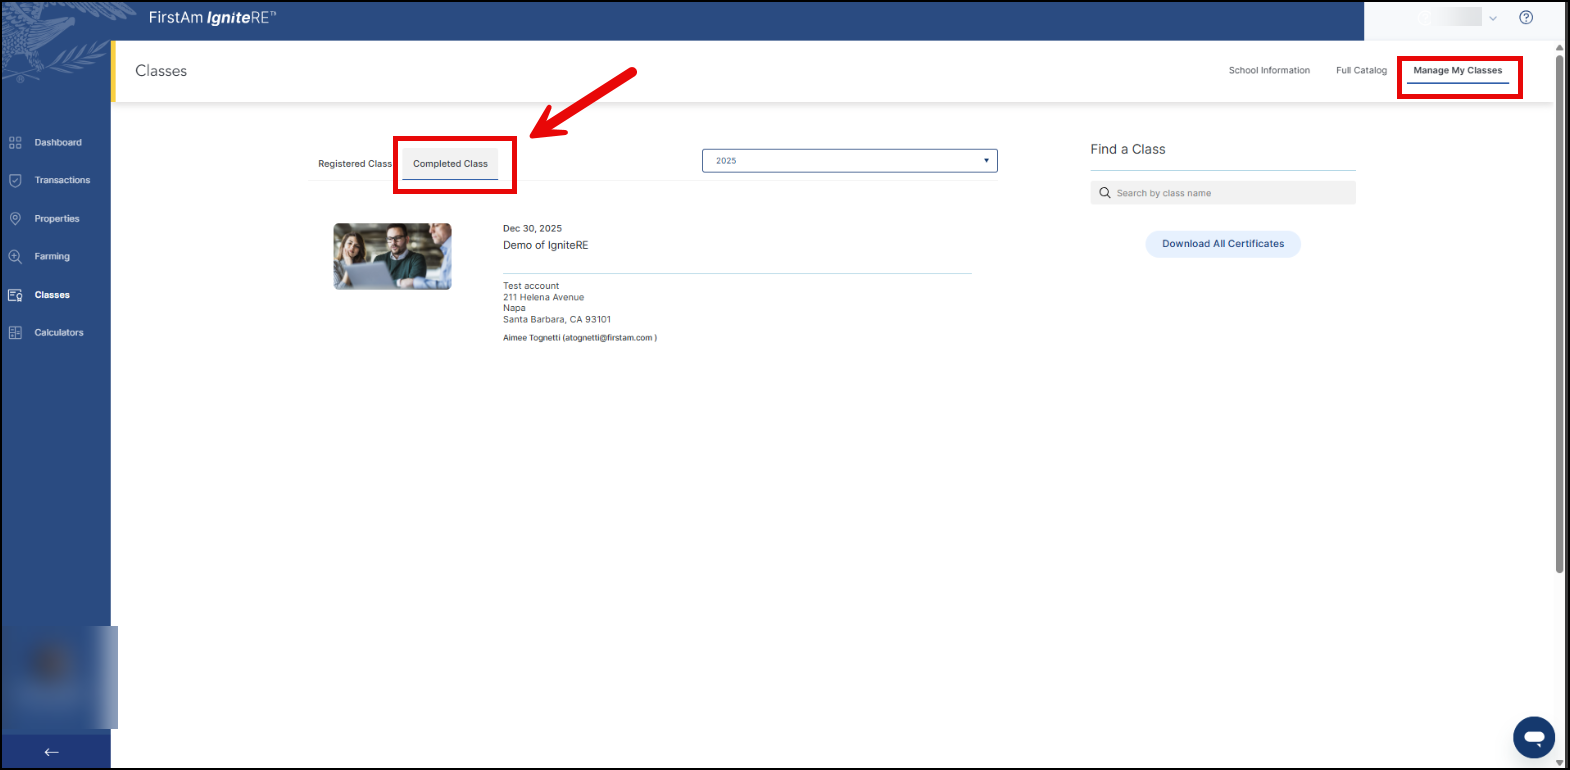Go to the School Information tab
1570x770 pixels.
pos(1269,71)
